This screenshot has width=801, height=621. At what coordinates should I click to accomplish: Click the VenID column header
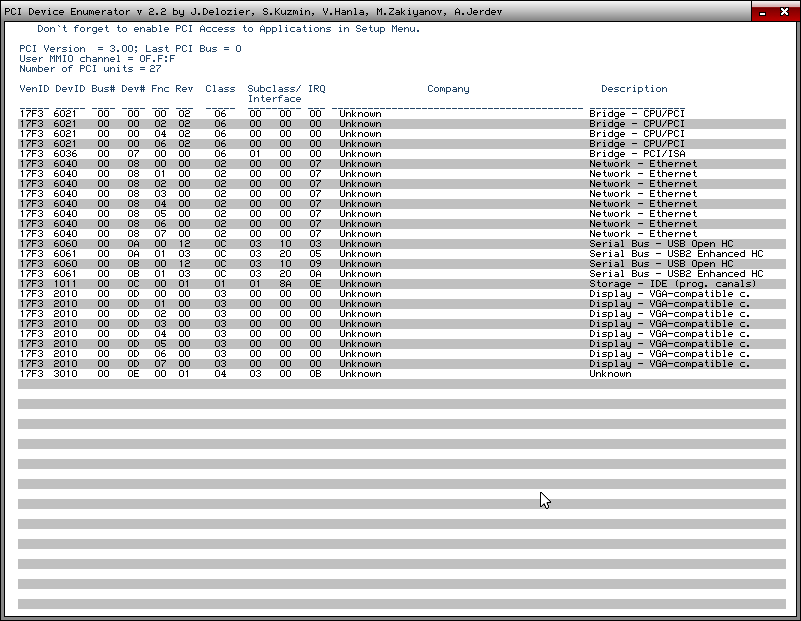pyautogui.click(x=33, y=89)
